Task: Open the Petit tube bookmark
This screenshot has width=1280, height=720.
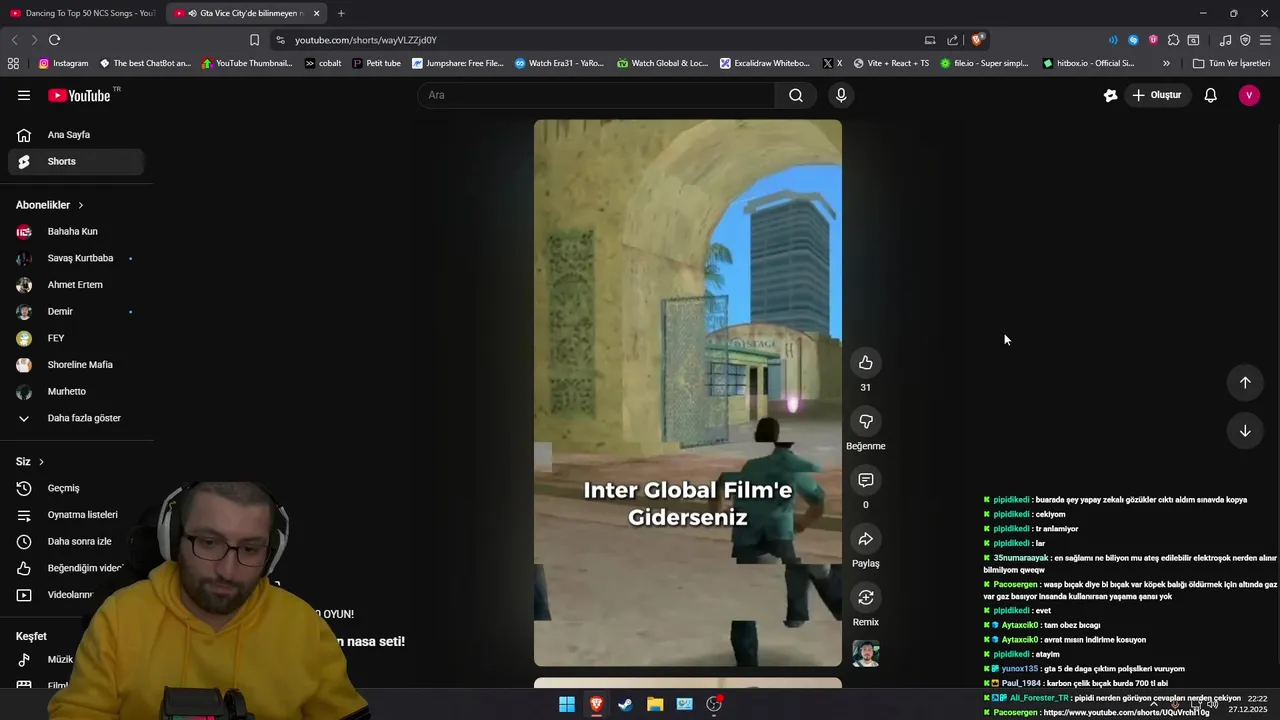Action: (377, 63)
